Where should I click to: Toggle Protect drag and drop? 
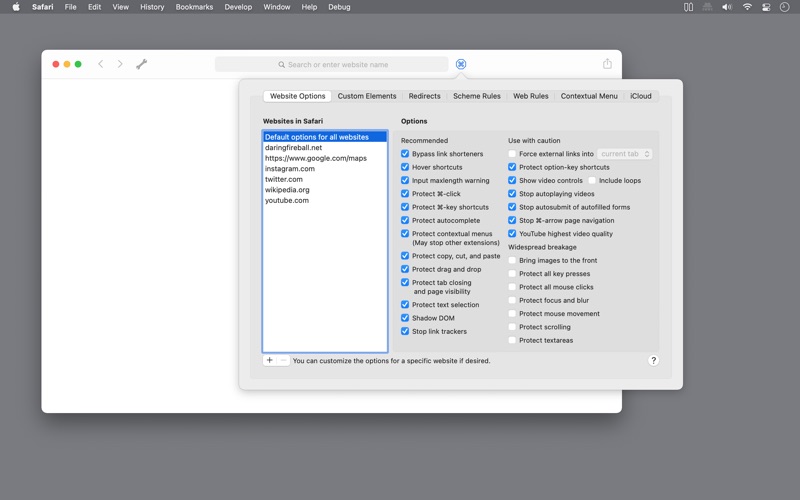pyautogui.click(x=405, y=269)
